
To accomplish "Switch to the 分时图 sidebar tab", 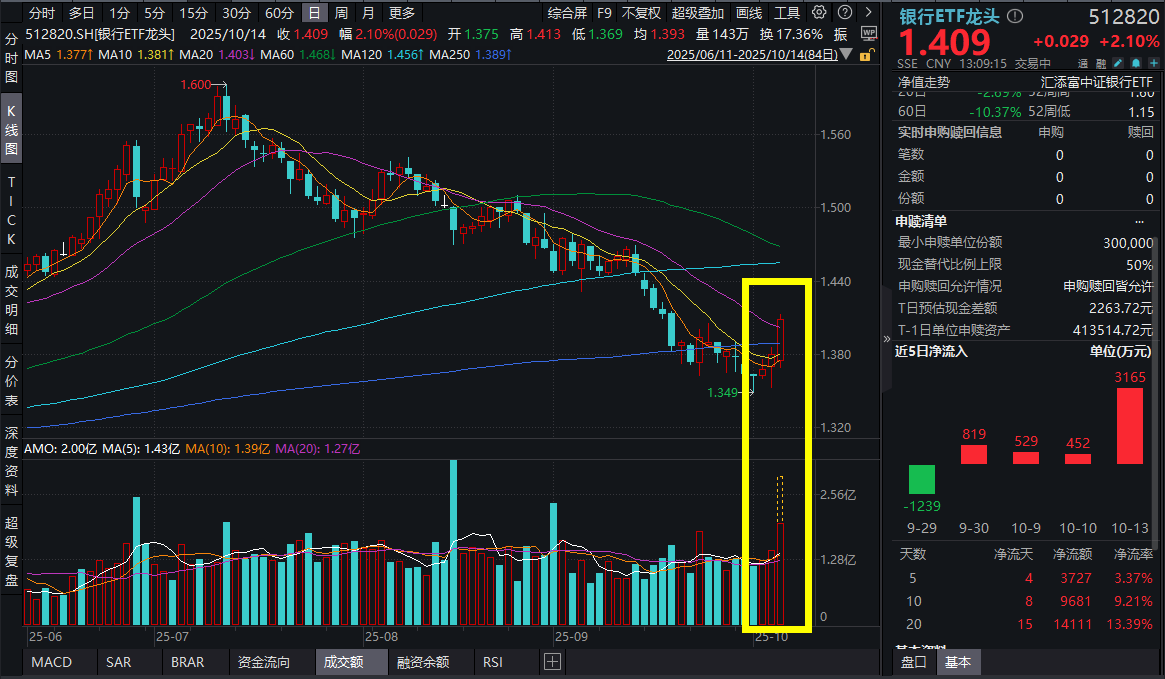I will pyautogui.click(x=12, y=56).
